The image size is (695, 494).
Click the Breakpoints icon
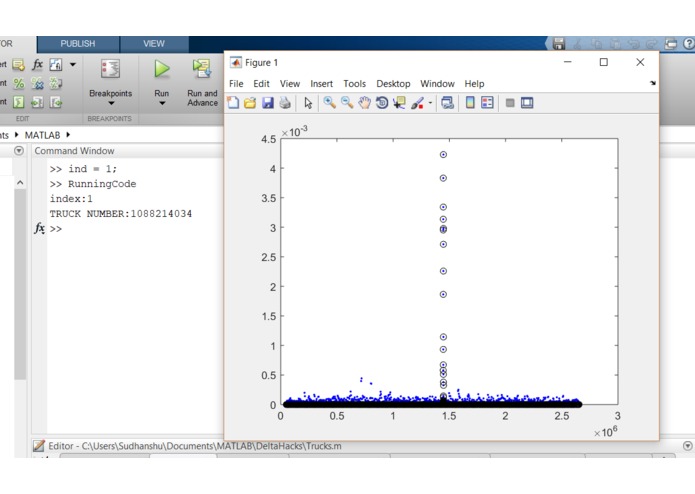tap(110, 69)
